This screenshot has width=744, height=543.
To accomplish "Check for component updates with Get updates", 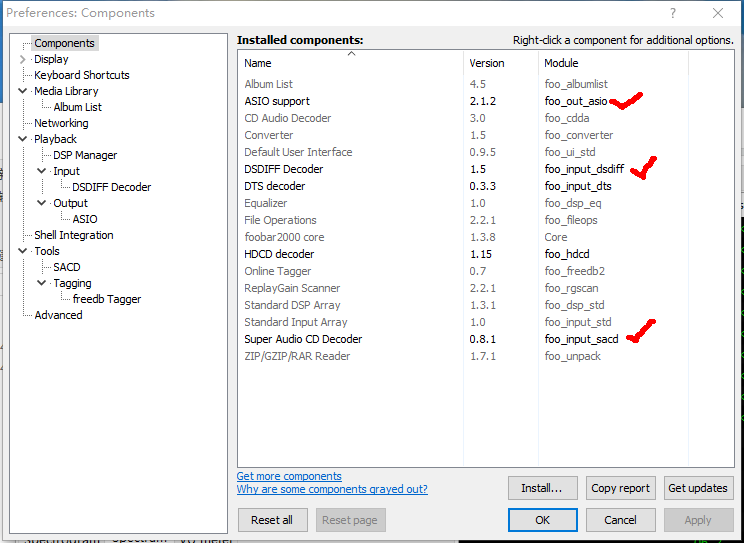I will (x=698, y=488).
